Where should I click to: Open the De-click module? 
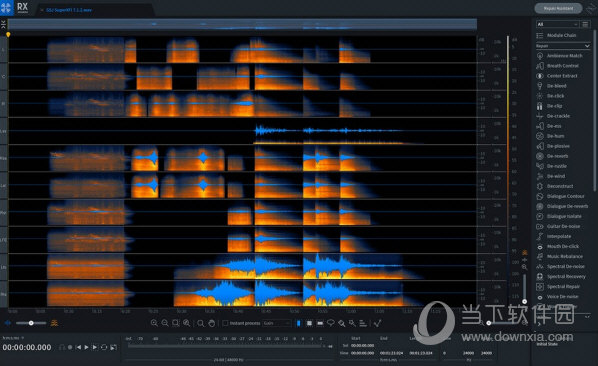click(550, 96)
